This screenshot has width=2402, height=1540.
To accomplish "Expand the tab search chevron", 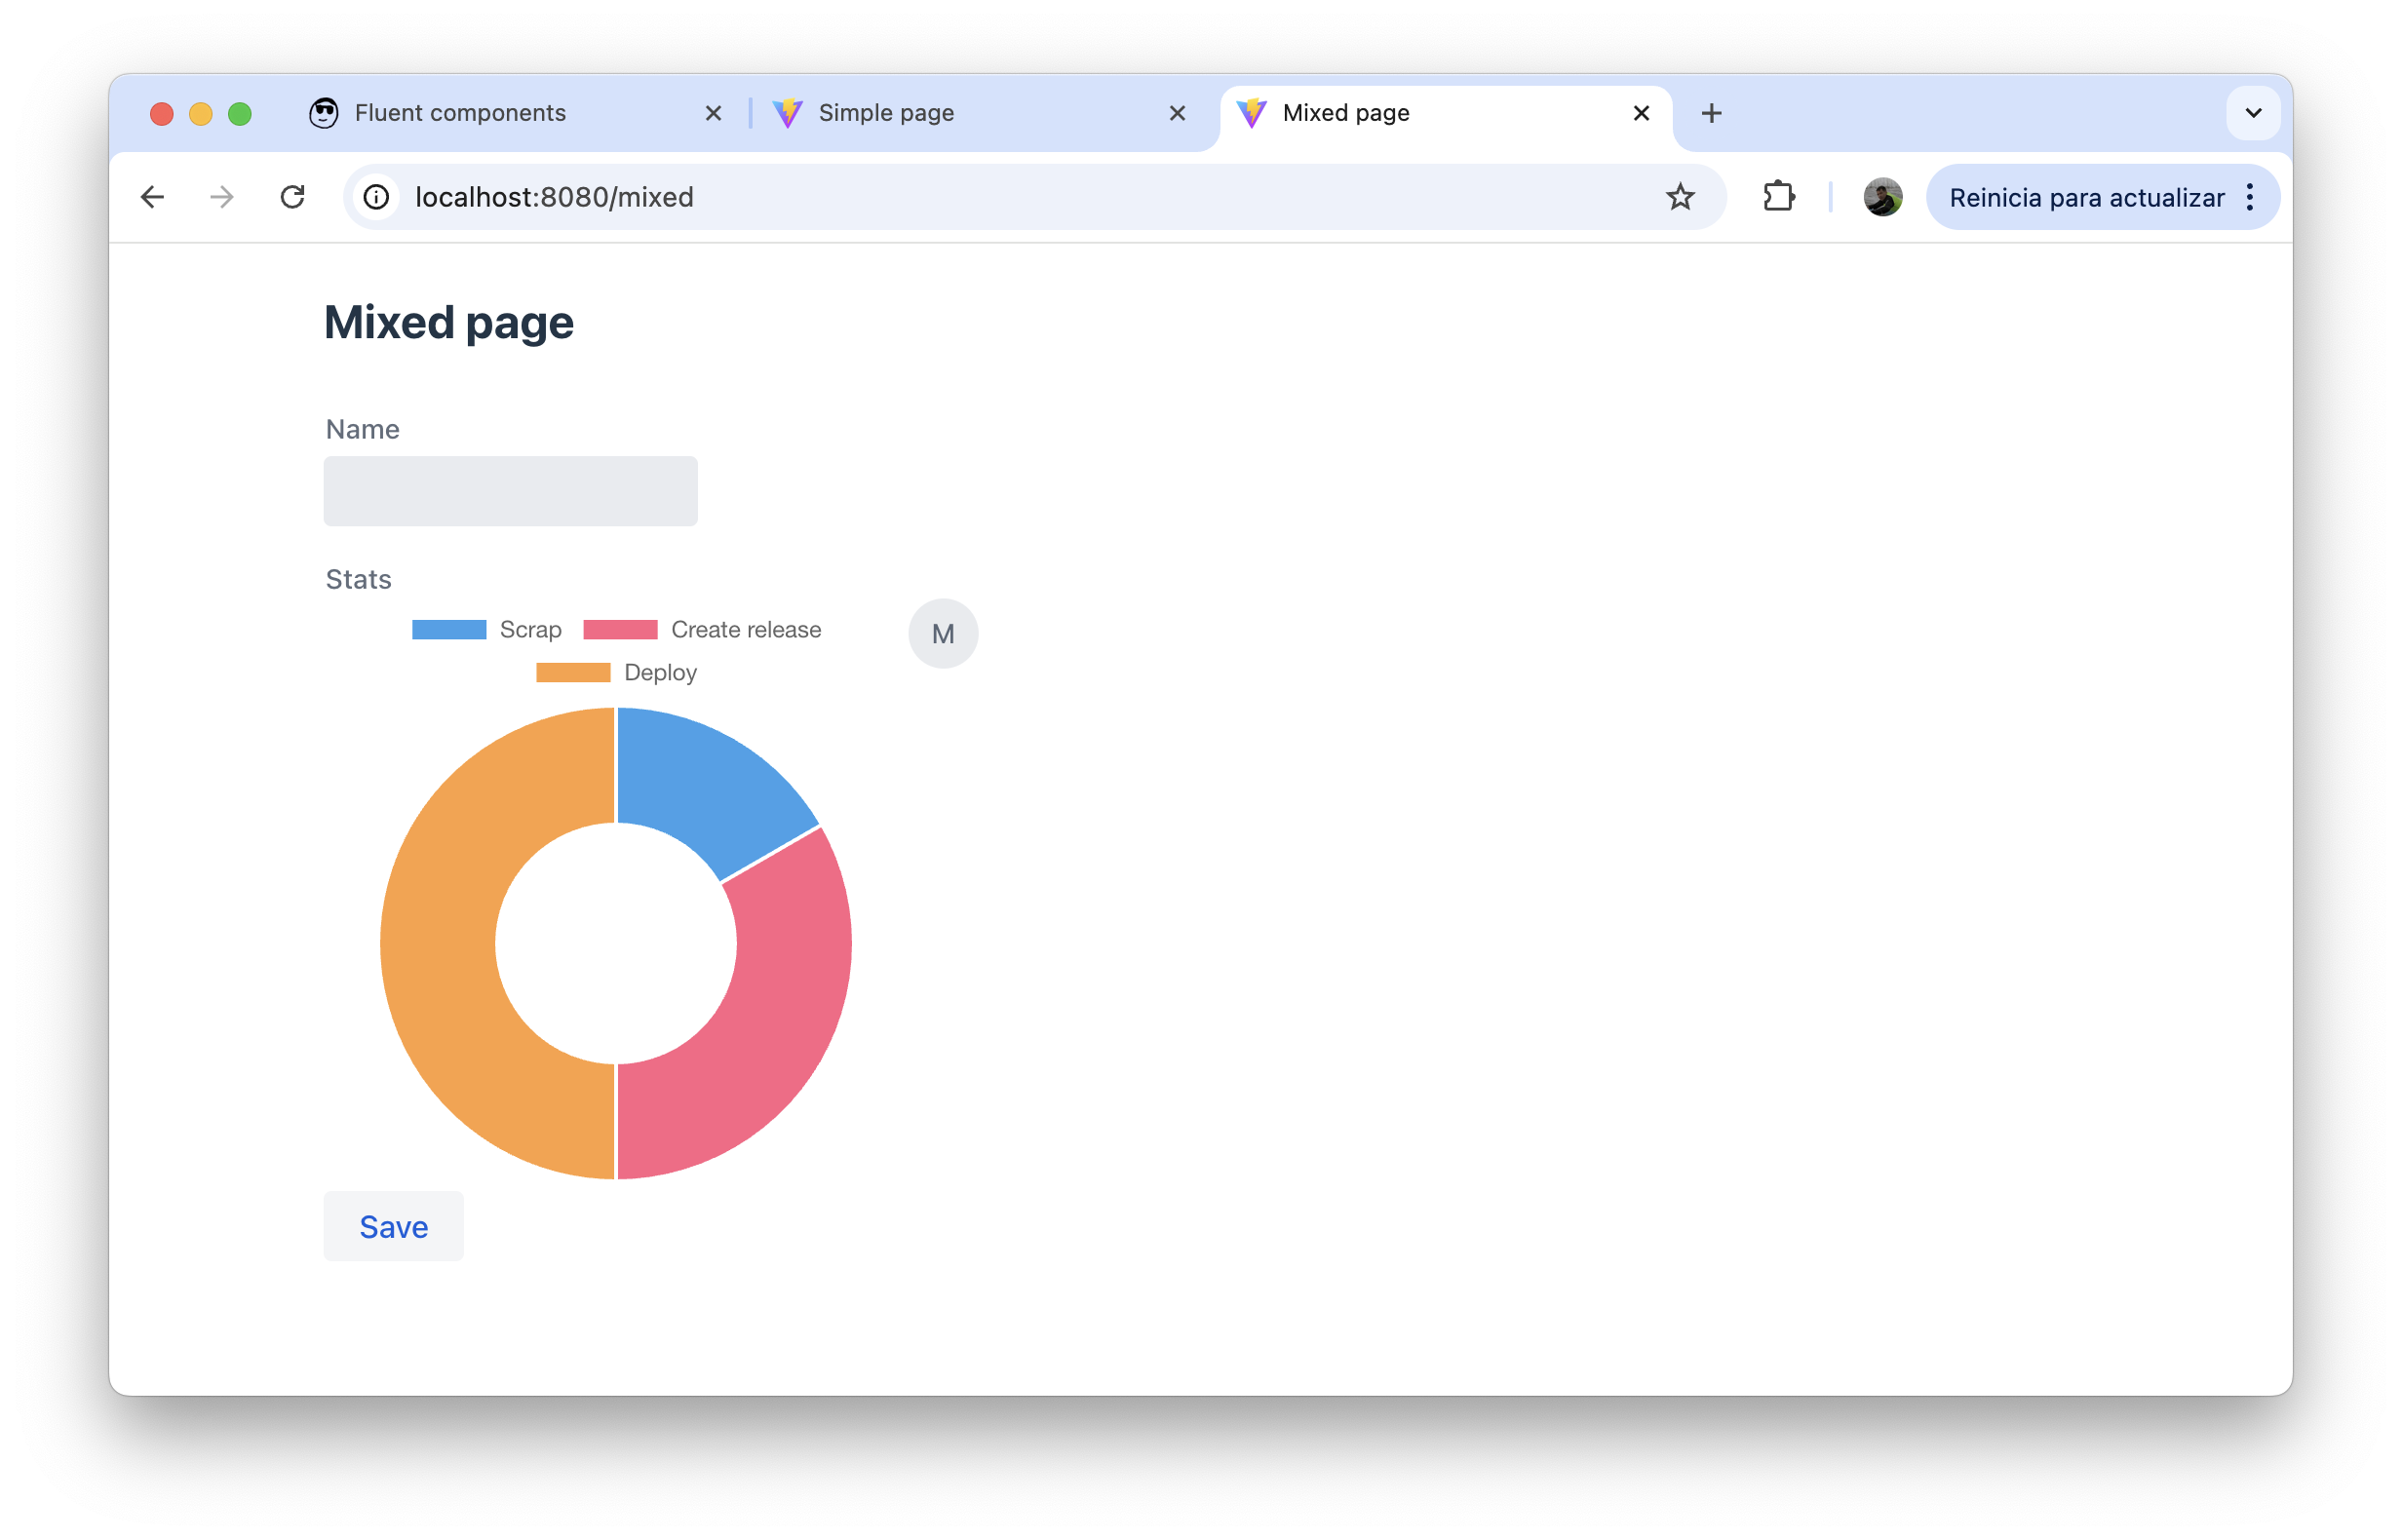I will point(2252,113).
